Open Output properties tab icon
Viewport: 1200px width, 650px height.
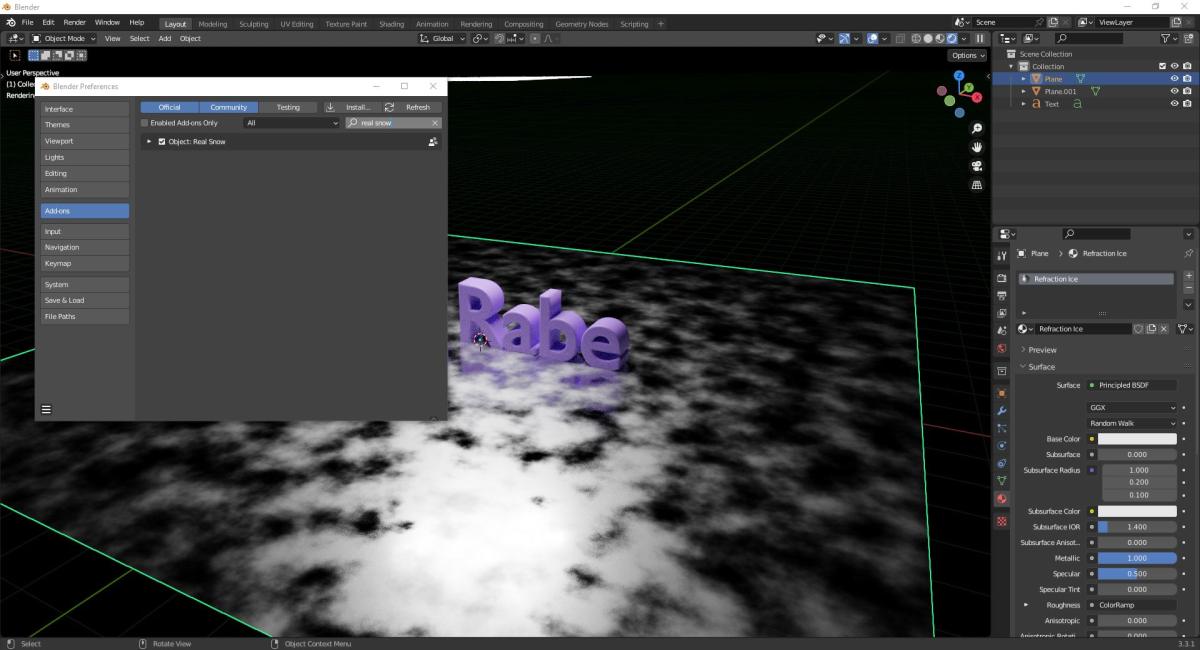click(1001, 296)
